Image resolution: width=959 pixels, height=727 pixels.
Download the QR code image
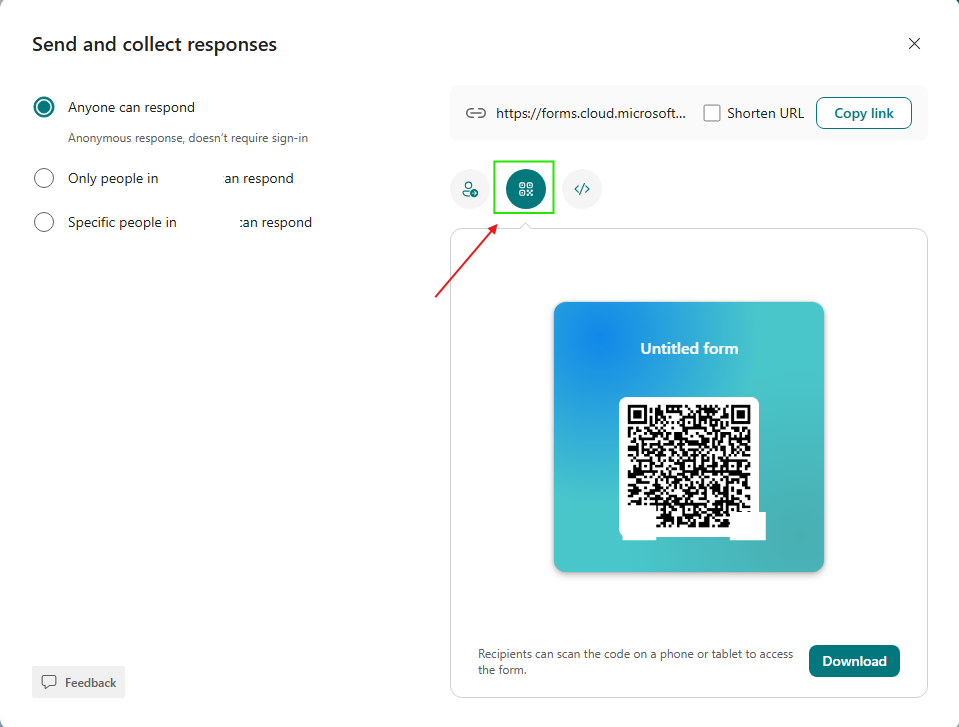click(x=854, y=661)
